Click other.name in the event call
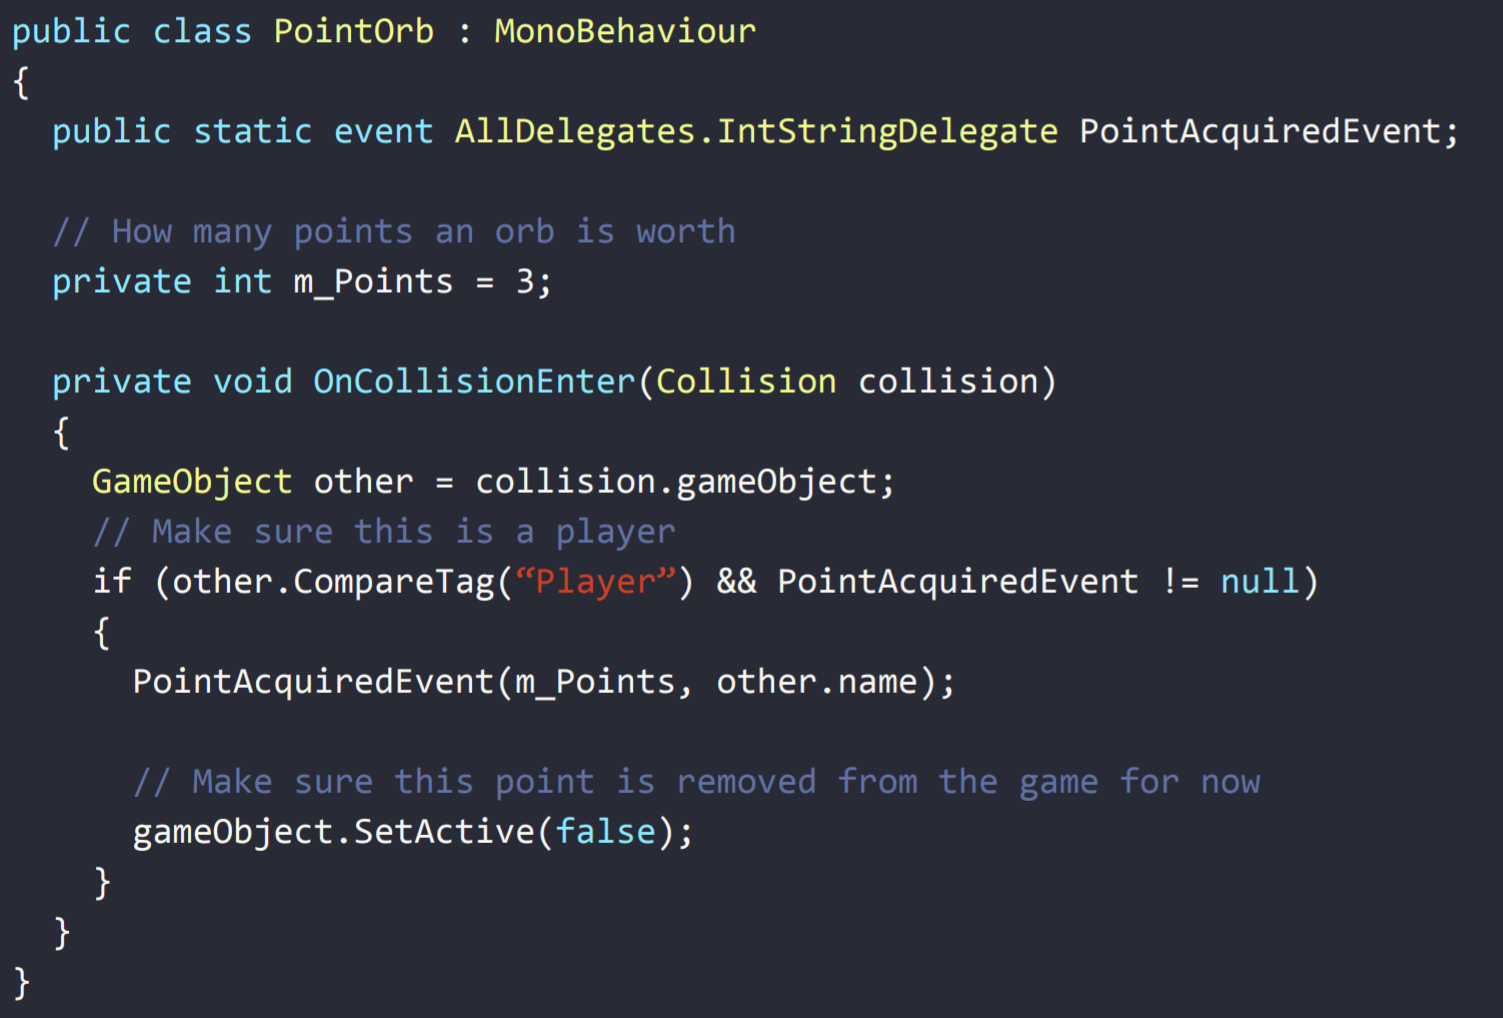This screenshot has height=1018, width=1503. tap(817, 682)
